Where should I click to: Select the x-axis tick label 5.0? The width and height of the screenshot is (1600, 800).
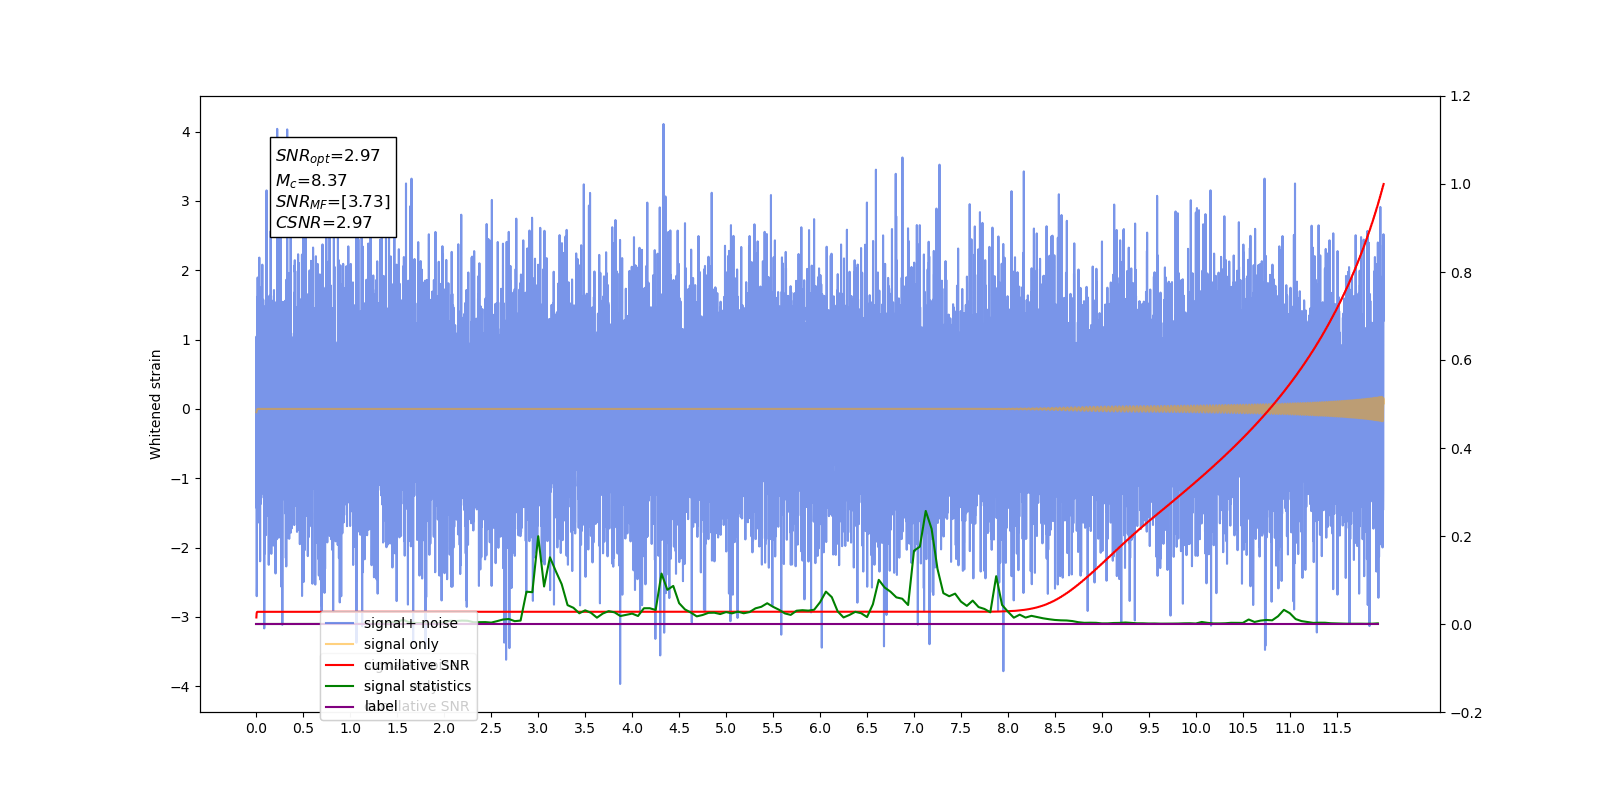pyautogui.click(x=726, y=729)
